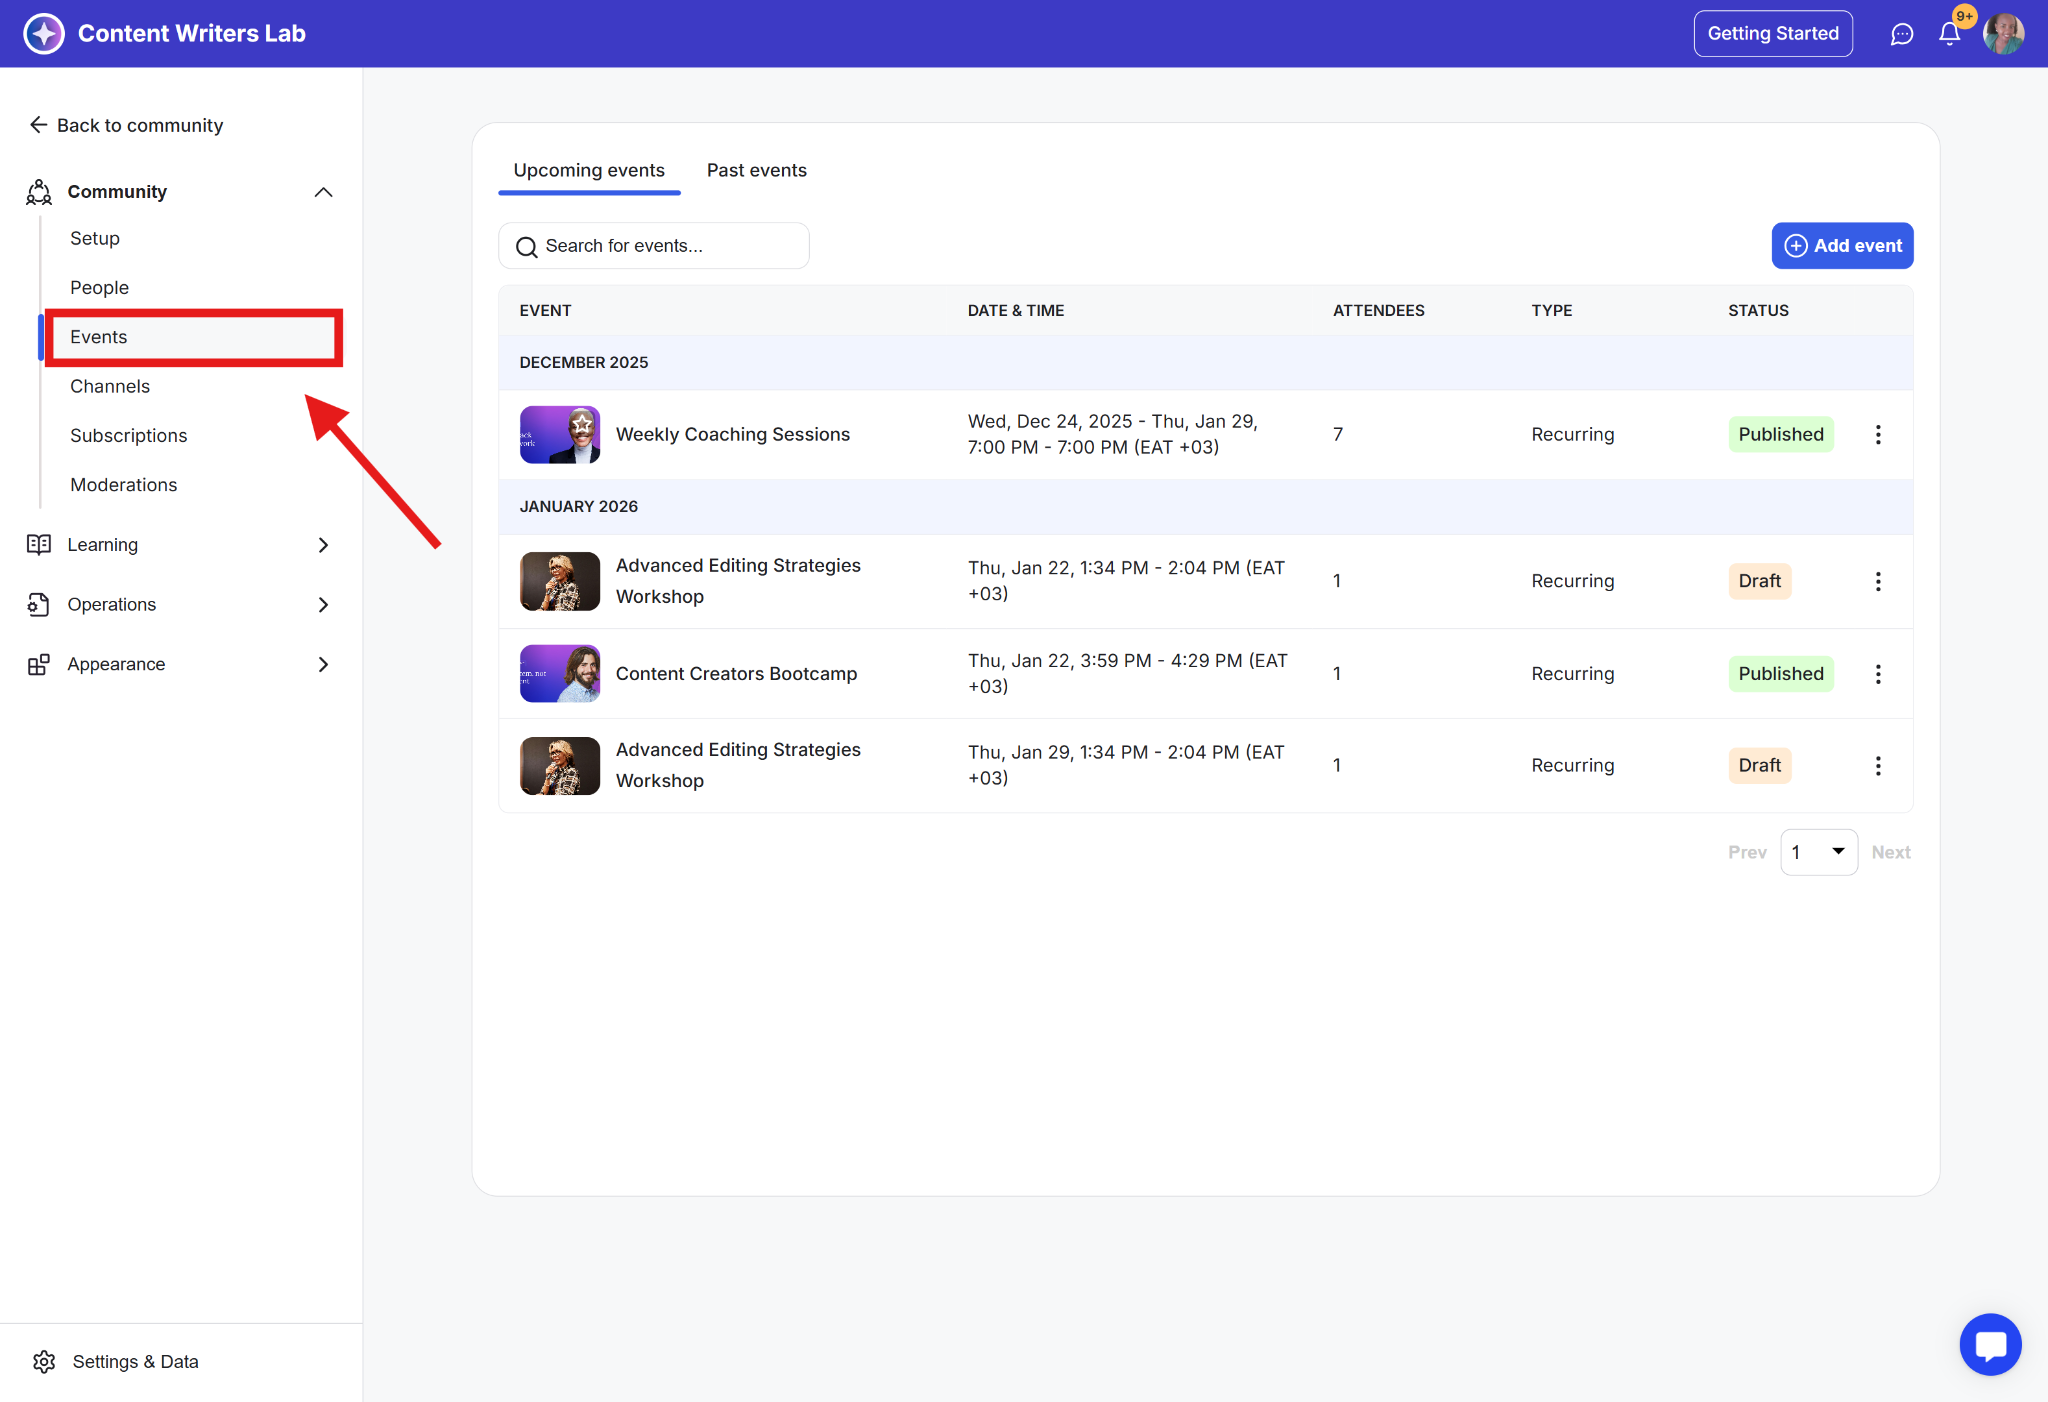The image size is (2048, 1402).
Task: Switch to Past events tab
Action: (x=756, y=170)
